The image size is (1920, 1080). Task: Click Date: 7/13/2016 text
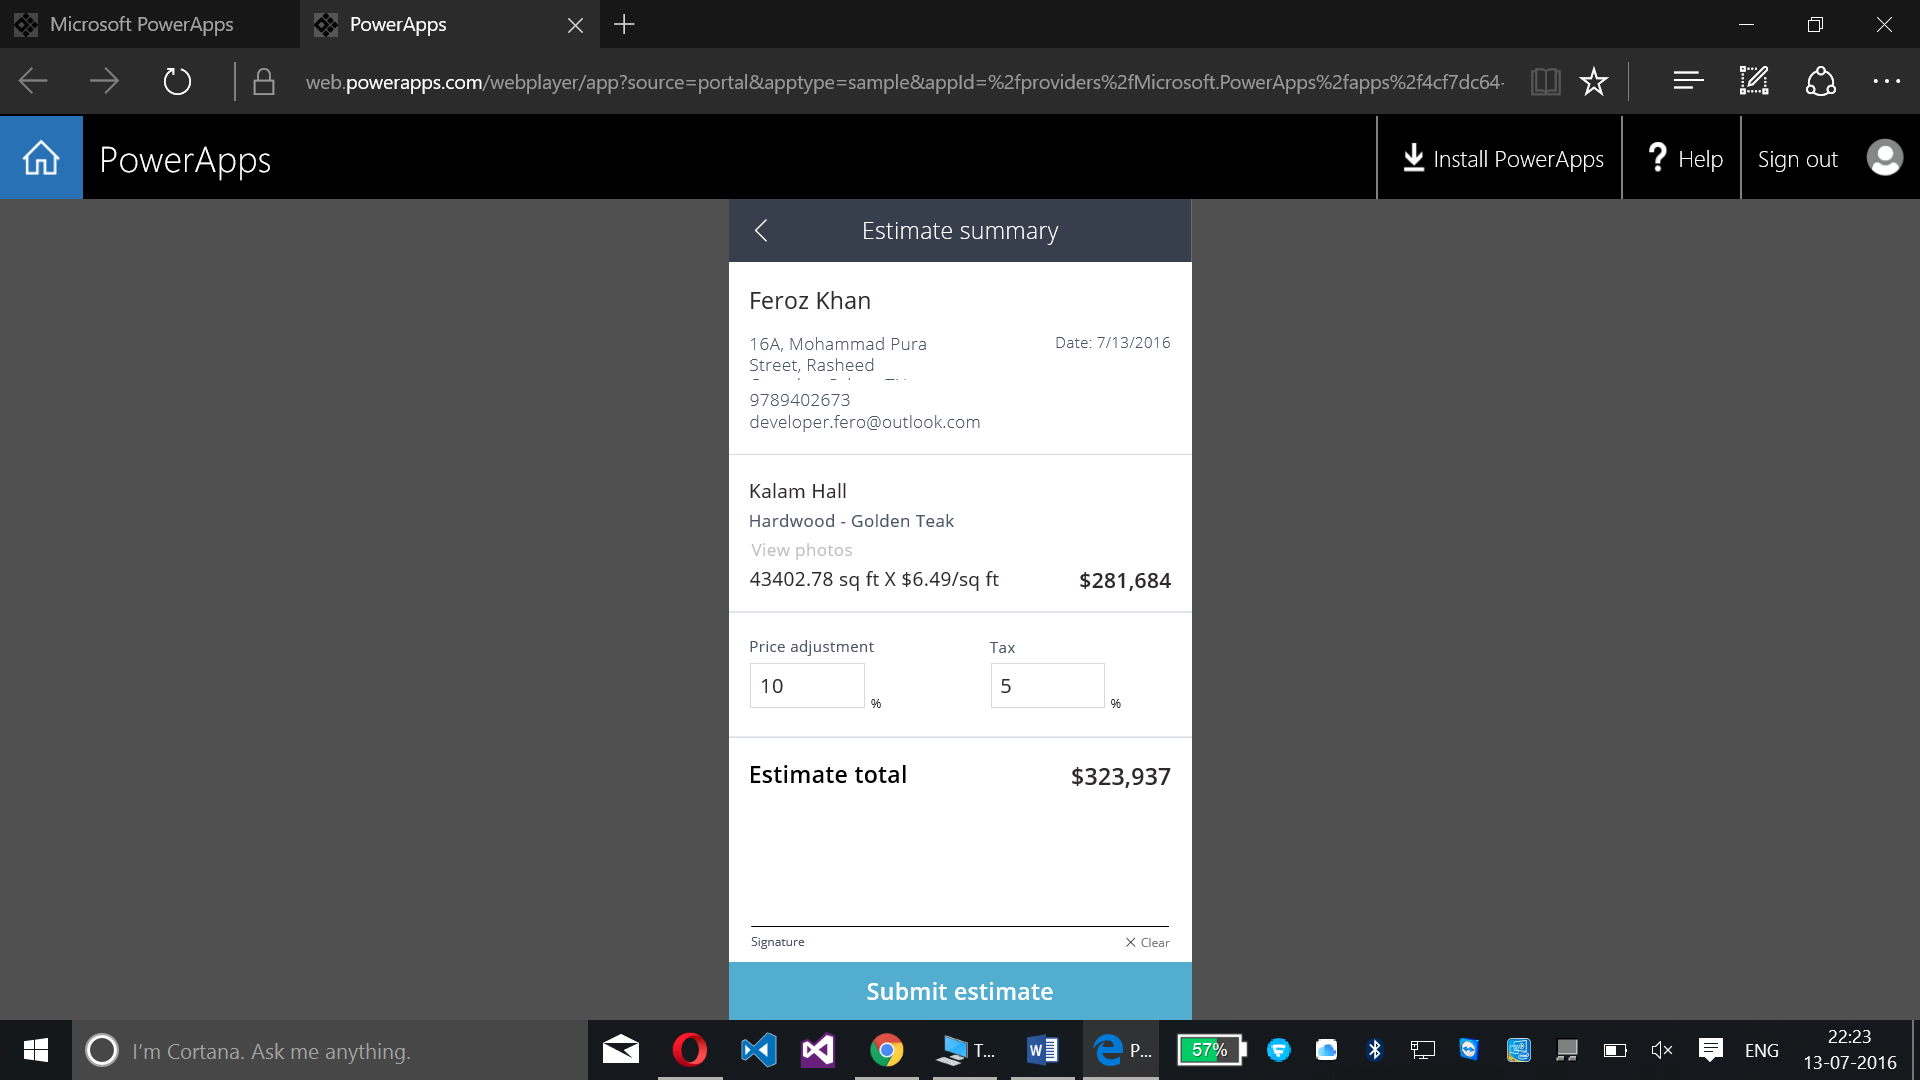click(1112, 343)
